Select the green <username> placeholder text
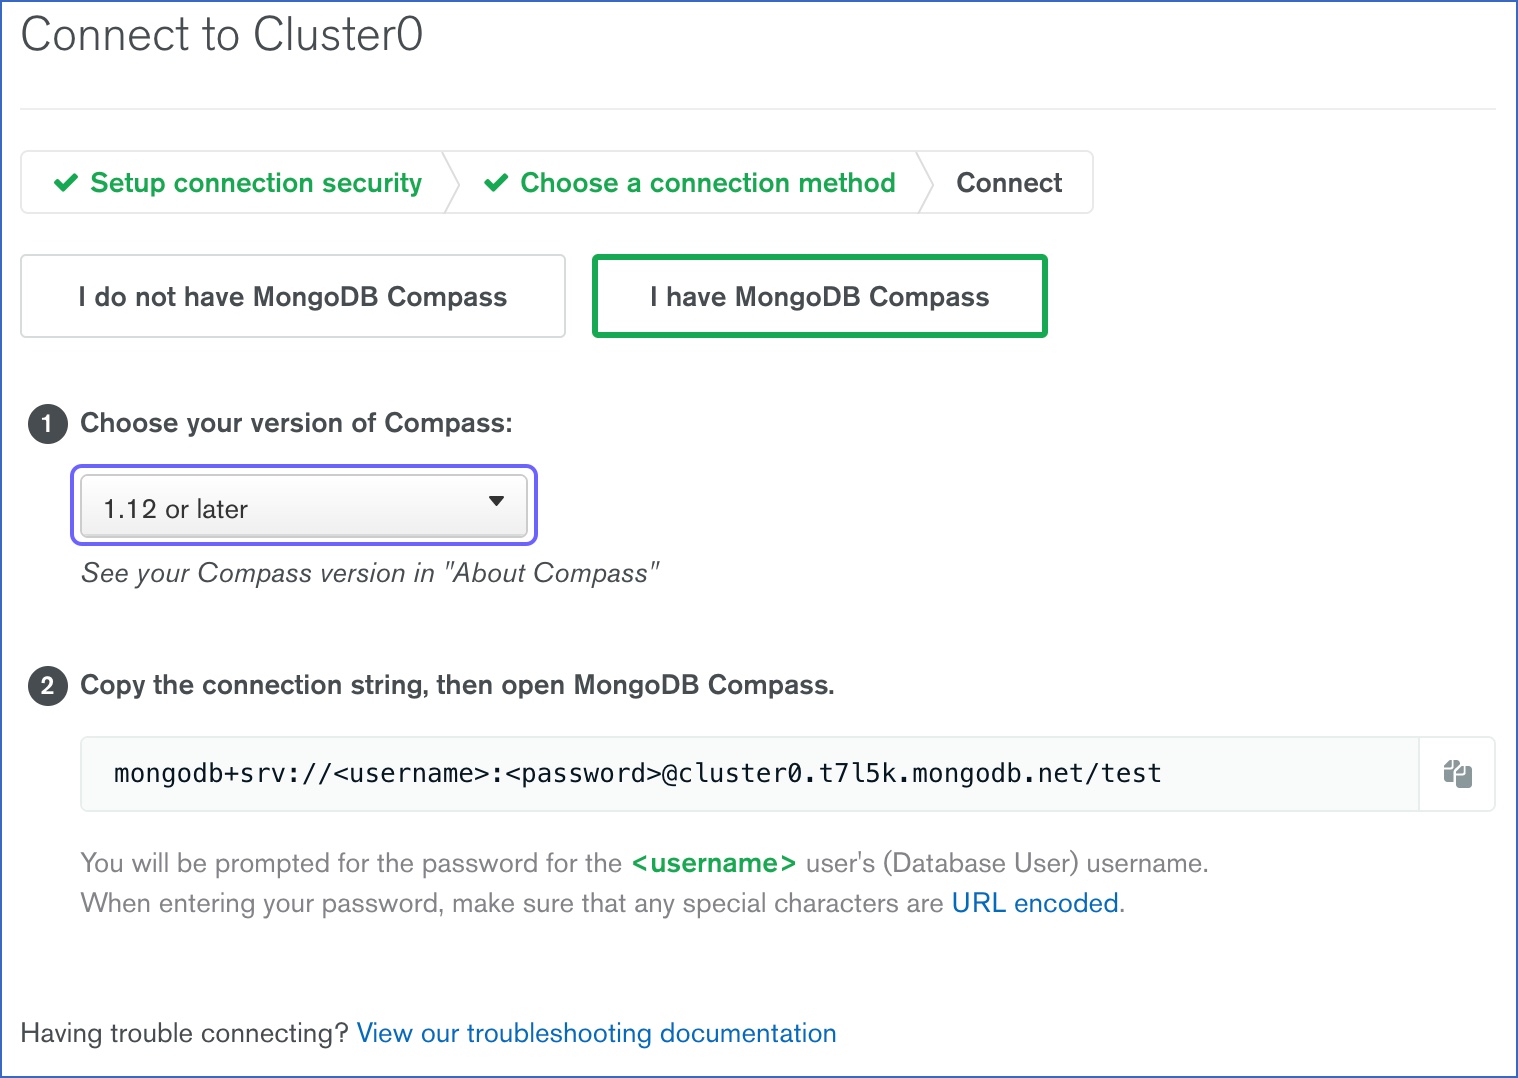The height and width of the screenshot is (1078, 1518). pos(714,862)
